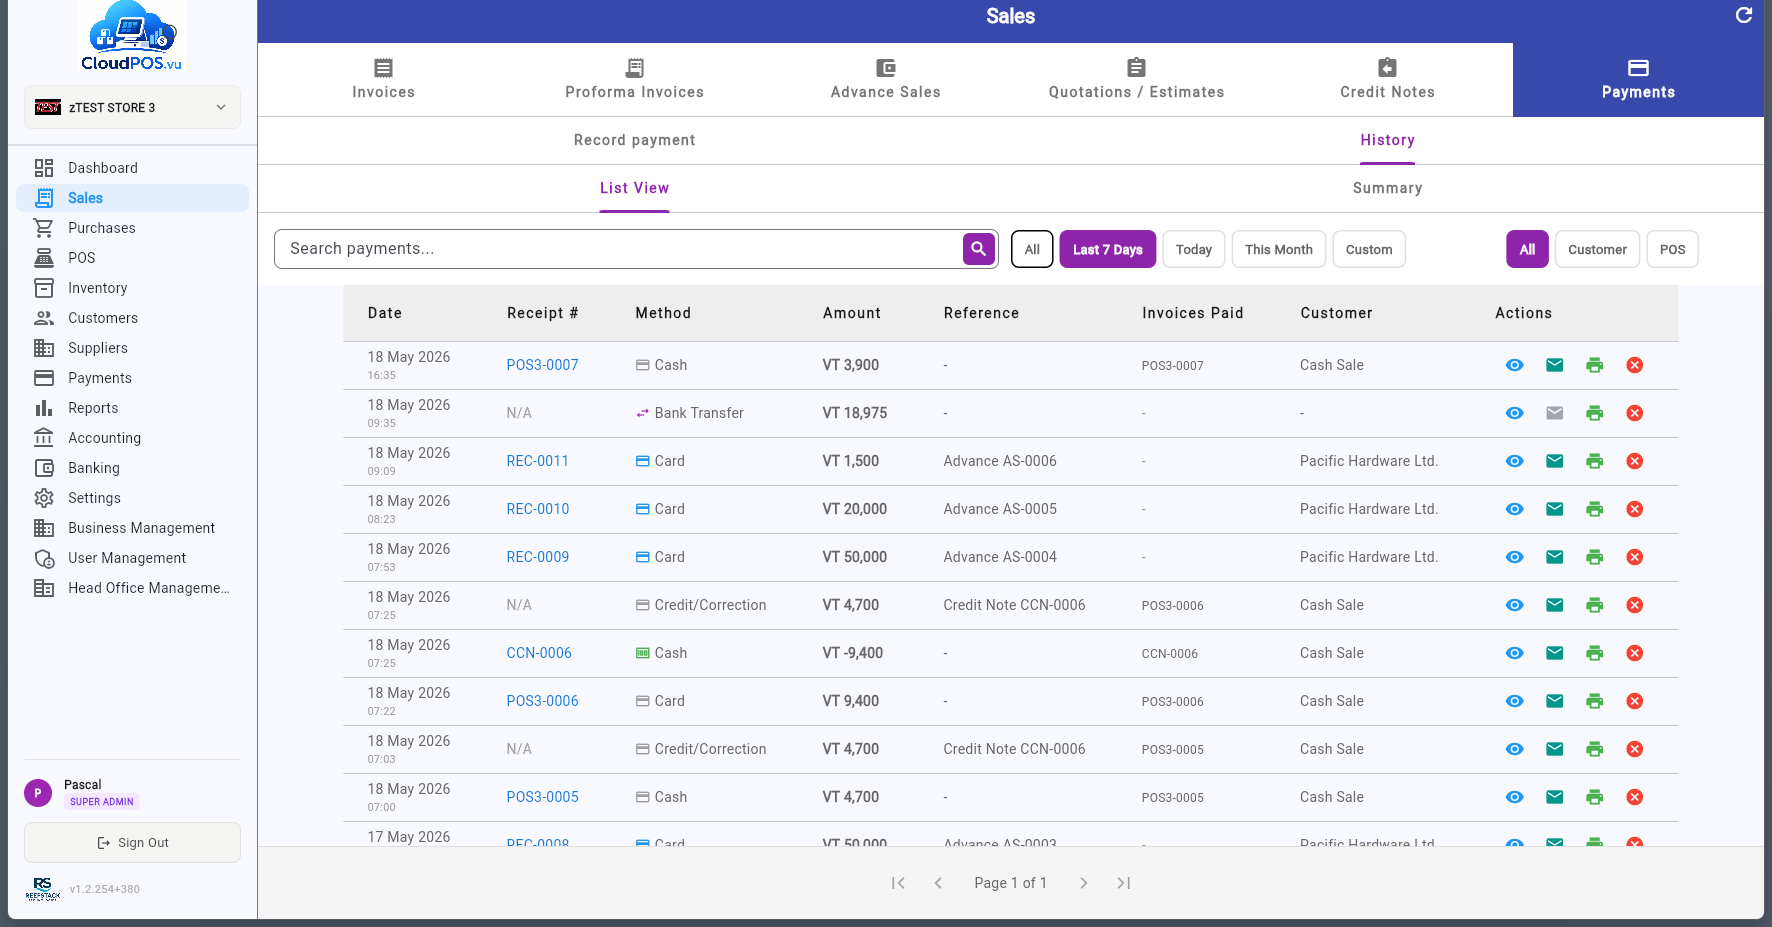This screenshot has width=1772, height=927.
Task: Sign out of CloudPOS
Action: coord(132,842)
